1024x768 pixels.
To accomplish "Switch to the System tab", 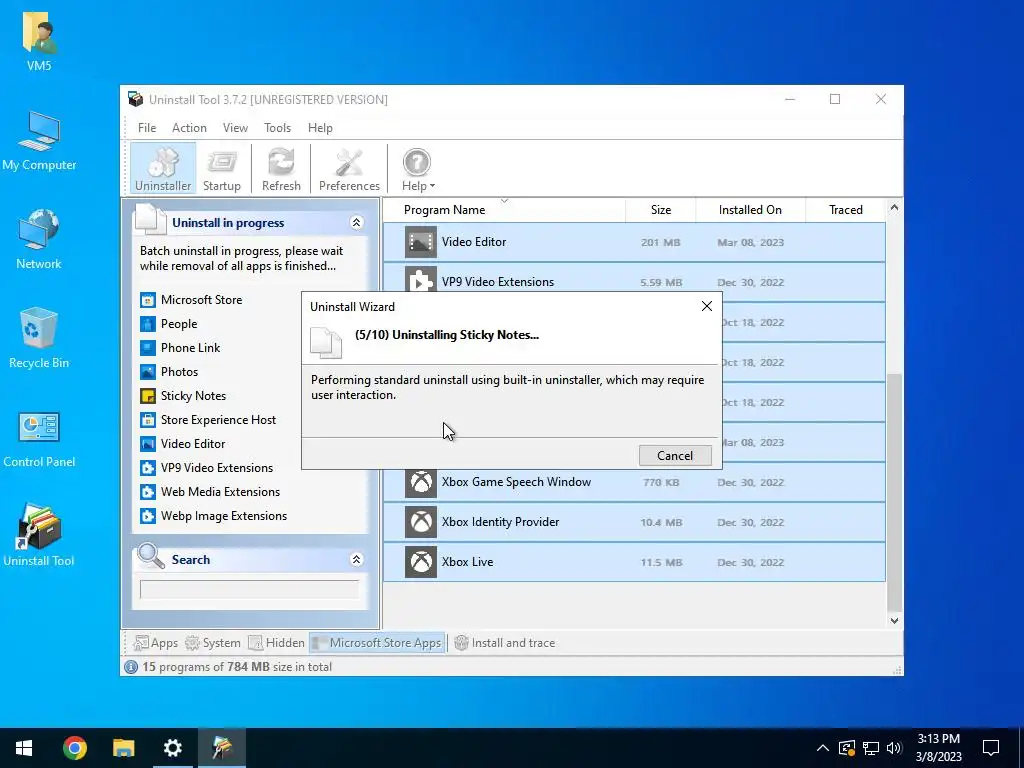I will [213, 643].
